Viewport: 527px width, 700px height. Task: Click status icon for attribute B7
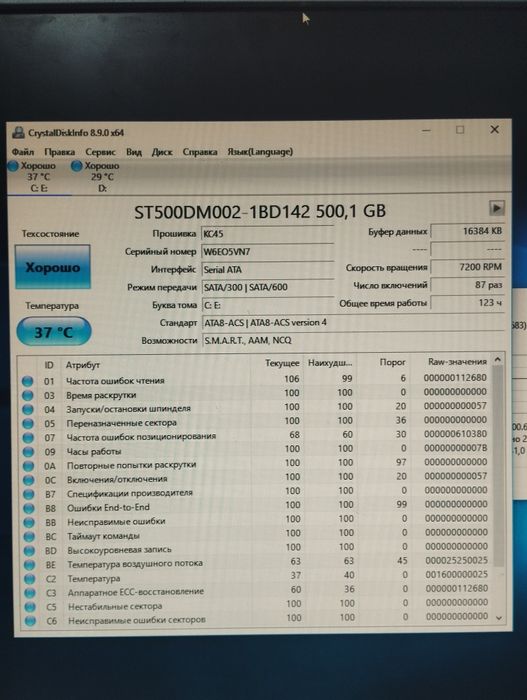pyautogui.click(x=29, y=494)
